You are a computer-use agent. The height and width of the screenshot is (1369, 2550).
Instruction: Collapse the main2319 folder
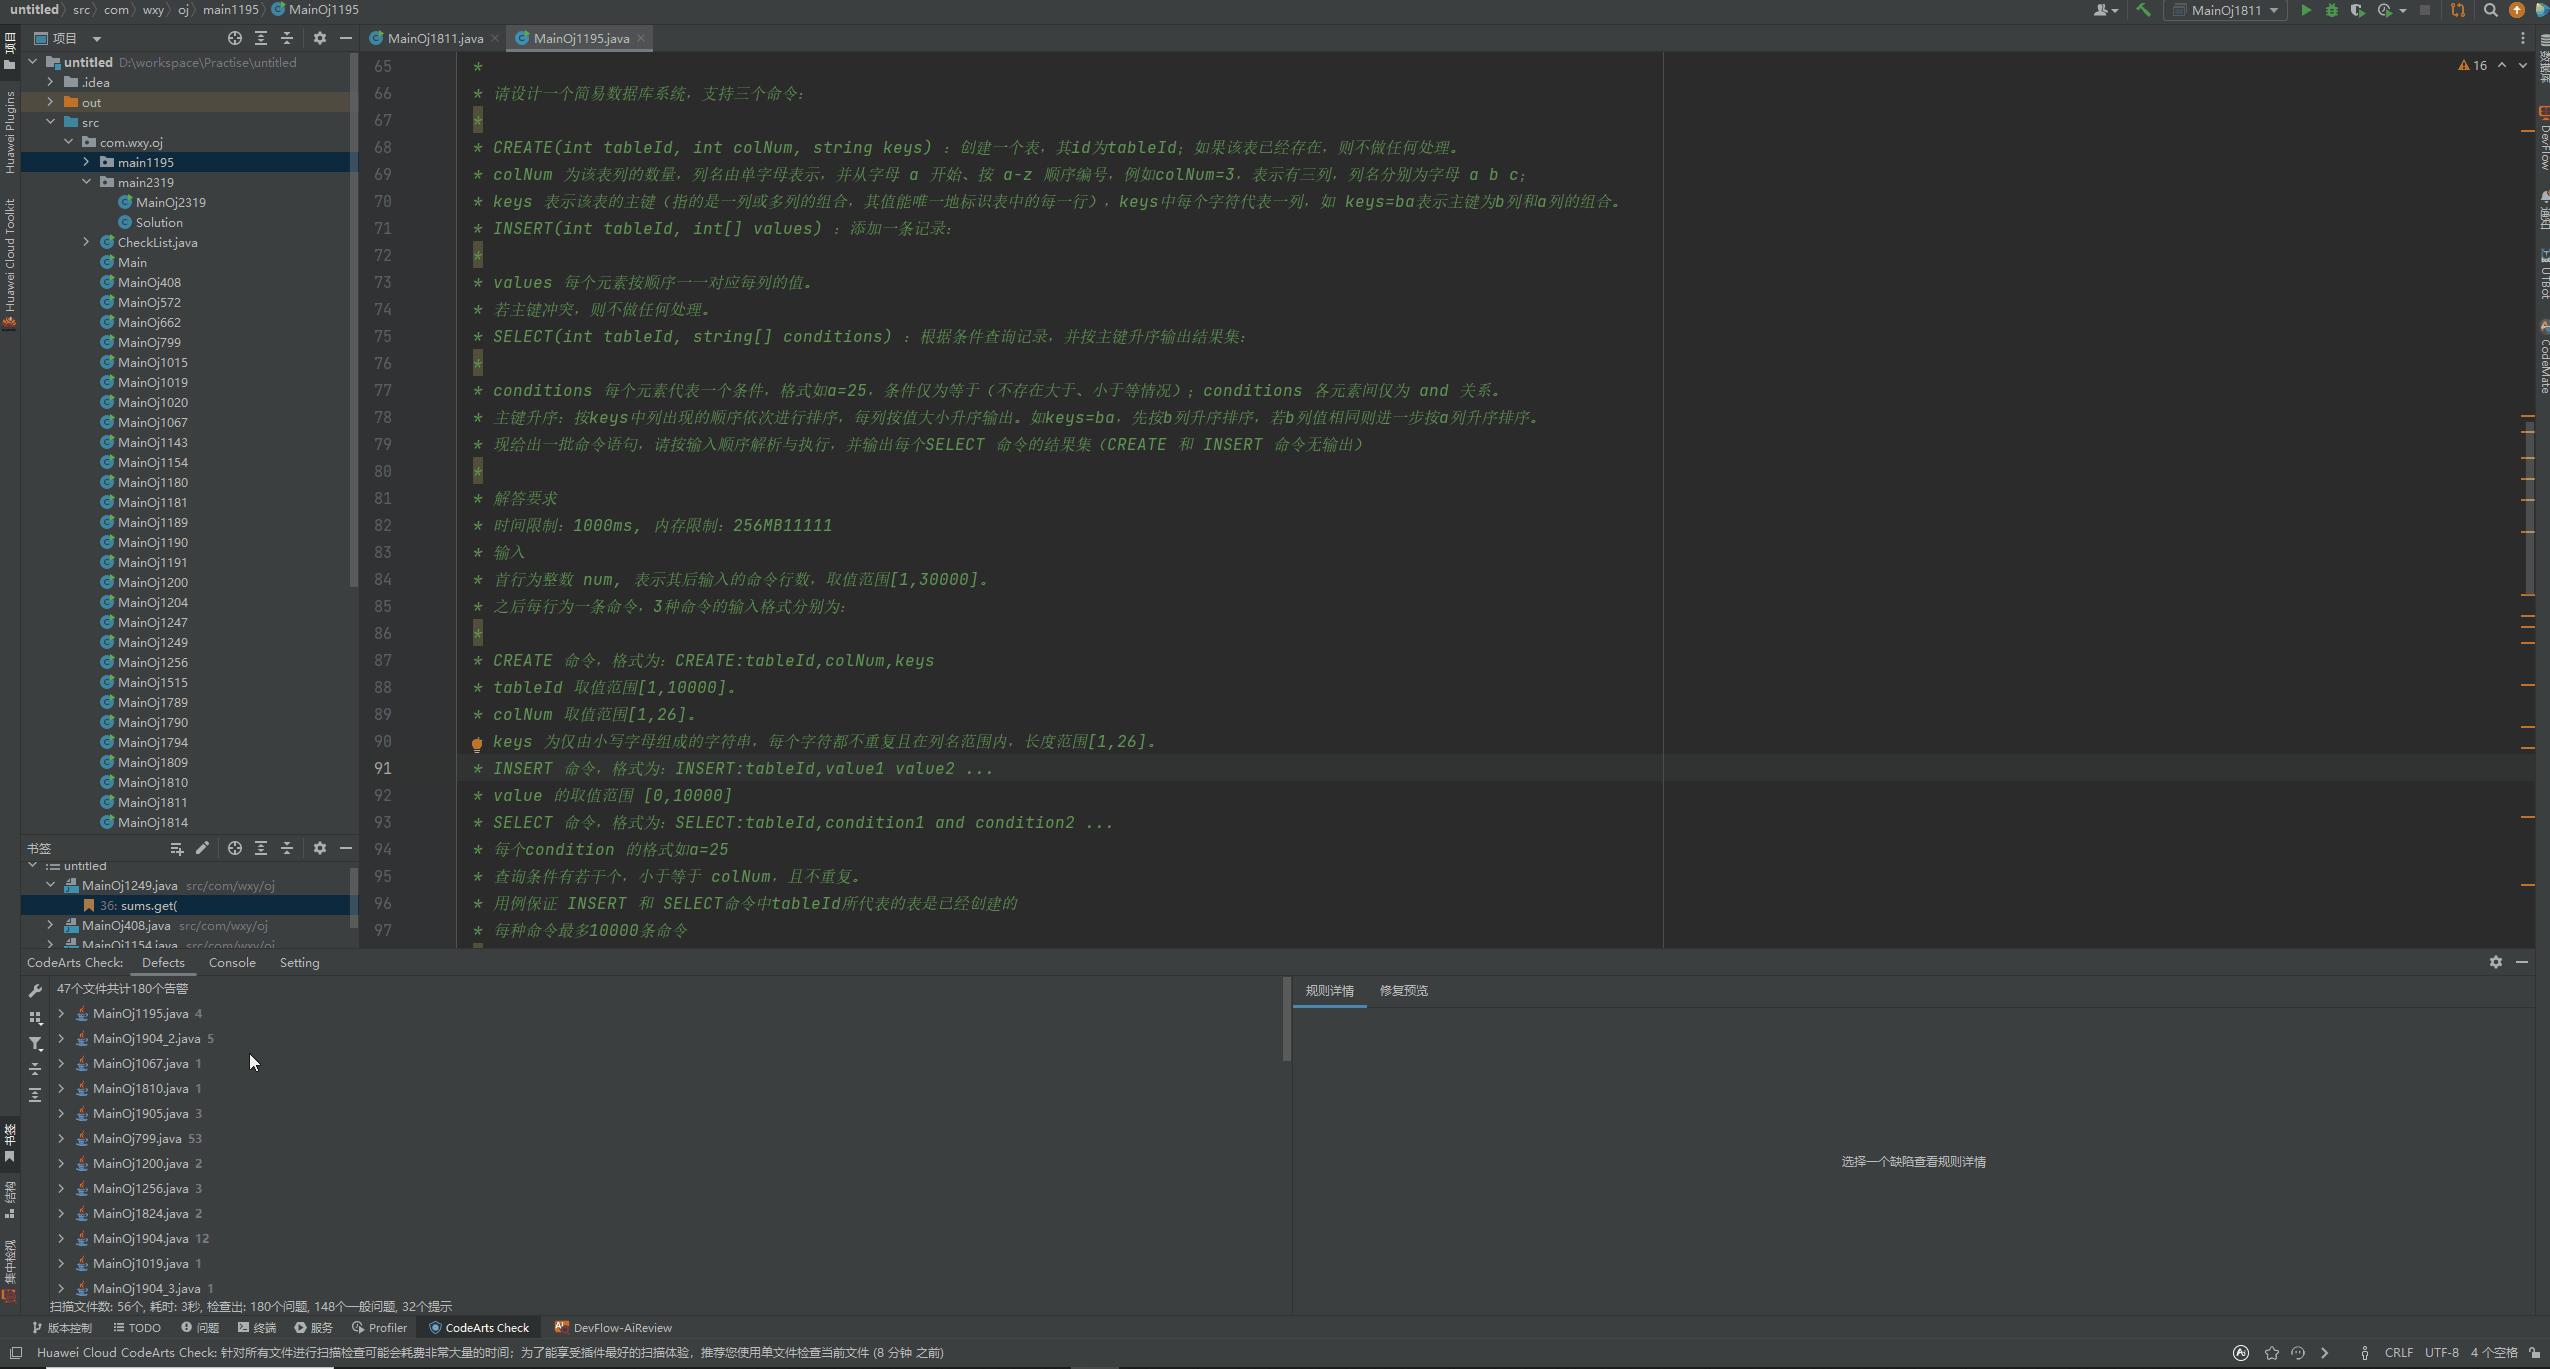point(86,182)
